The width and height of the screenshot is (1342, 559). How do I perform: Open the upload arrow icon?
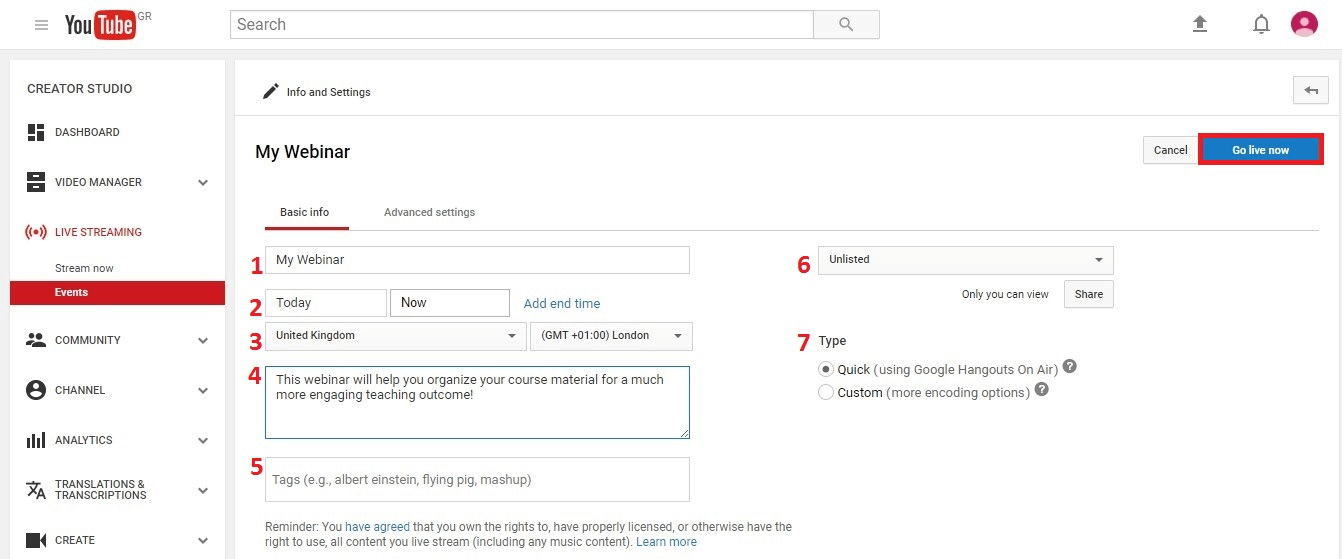[x=1201, y=24]
